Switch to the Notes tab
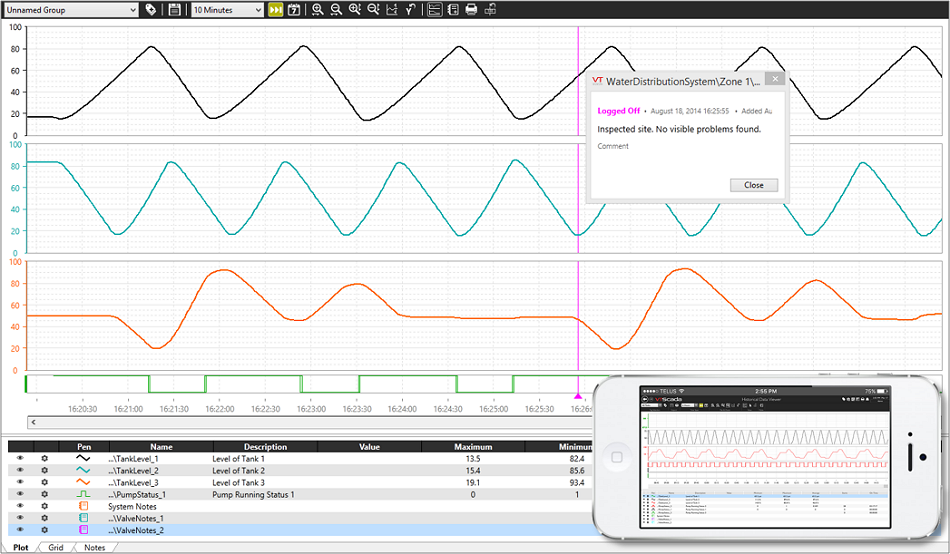The height and width of the screenshot is (554, 950). (94, 547)
